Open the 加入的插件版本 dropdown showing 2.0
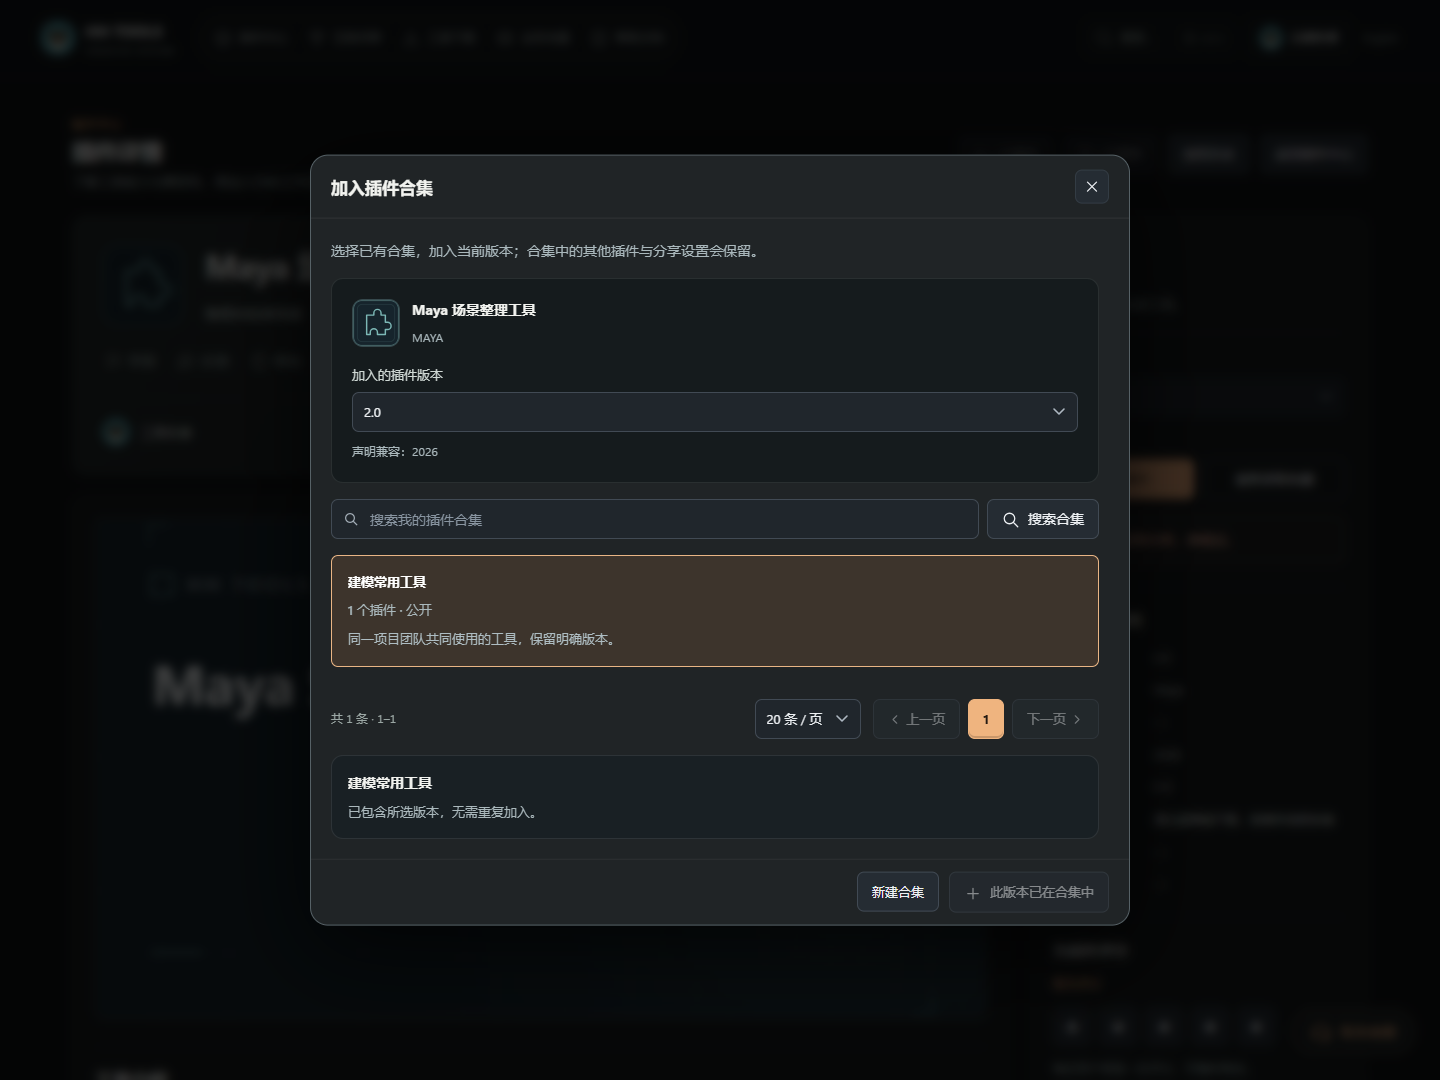The width and height of the screenshot is (1440, 1080). pyautogui.click(x=714, y=412)
